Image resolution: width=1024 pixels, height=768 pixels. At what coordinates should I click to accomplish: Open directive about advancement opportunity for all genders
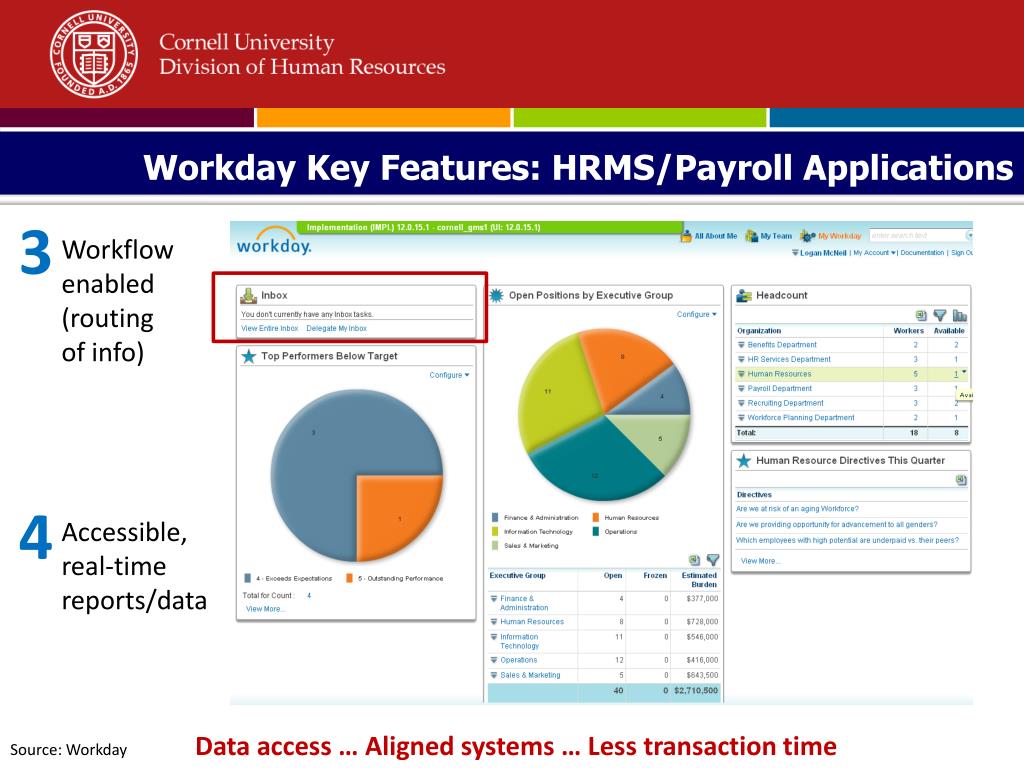[x=837, y=524]
